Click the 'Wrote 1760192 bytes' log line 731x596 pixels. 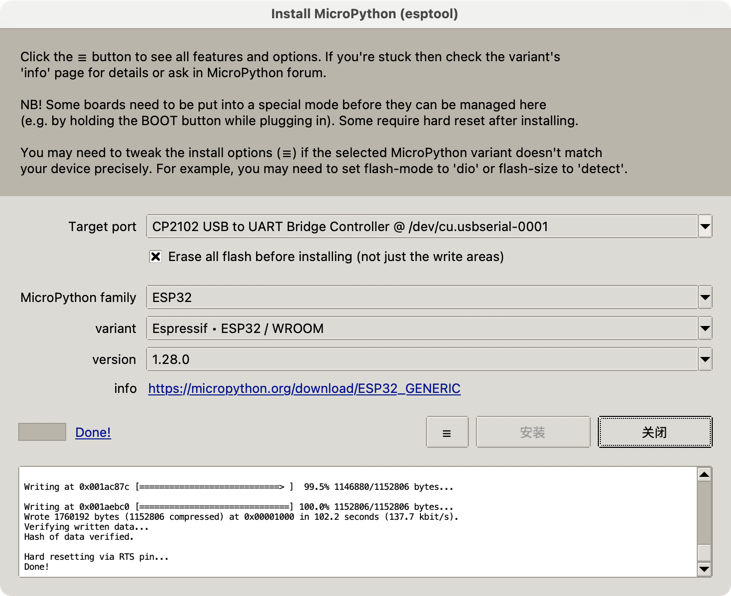pos(241,517)
